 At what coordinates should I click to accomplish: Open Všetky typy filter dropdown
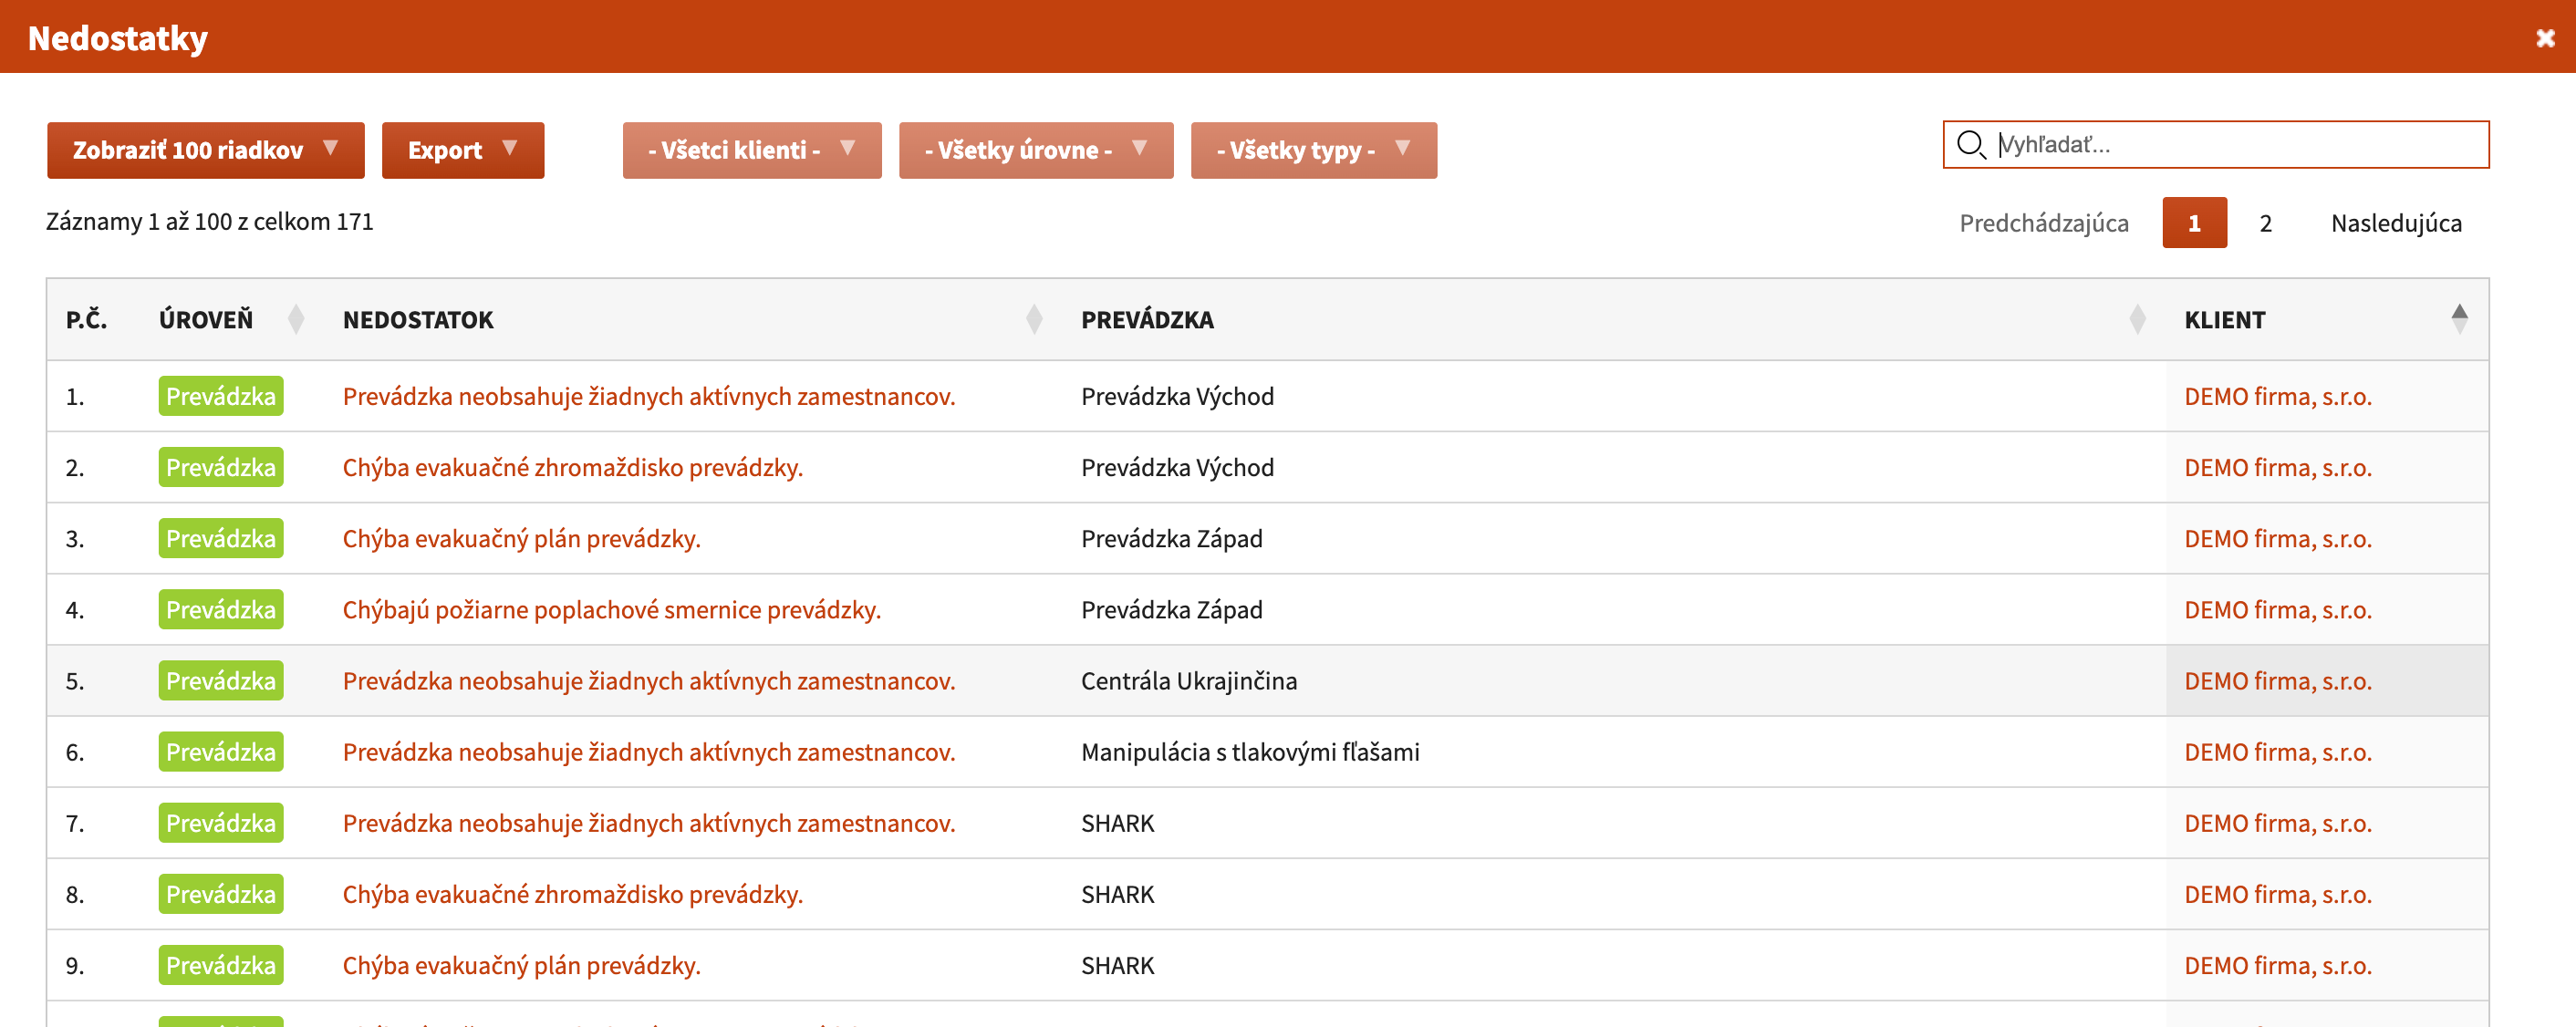[1314, 151]
